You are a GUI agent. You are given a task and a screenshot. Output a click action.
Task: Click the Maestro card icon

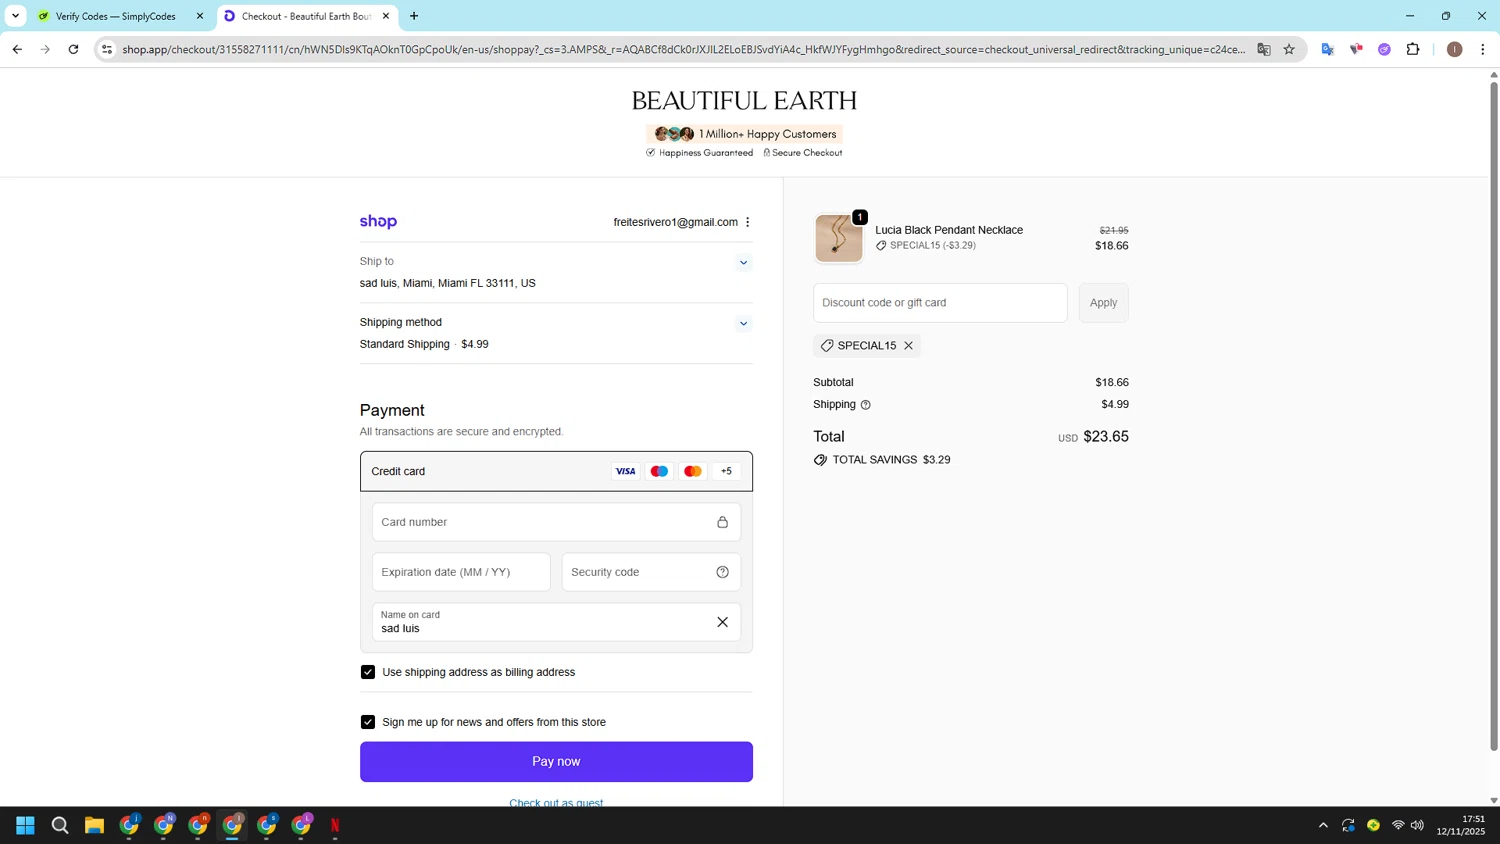pyautogui.click(x=659, y=471)
